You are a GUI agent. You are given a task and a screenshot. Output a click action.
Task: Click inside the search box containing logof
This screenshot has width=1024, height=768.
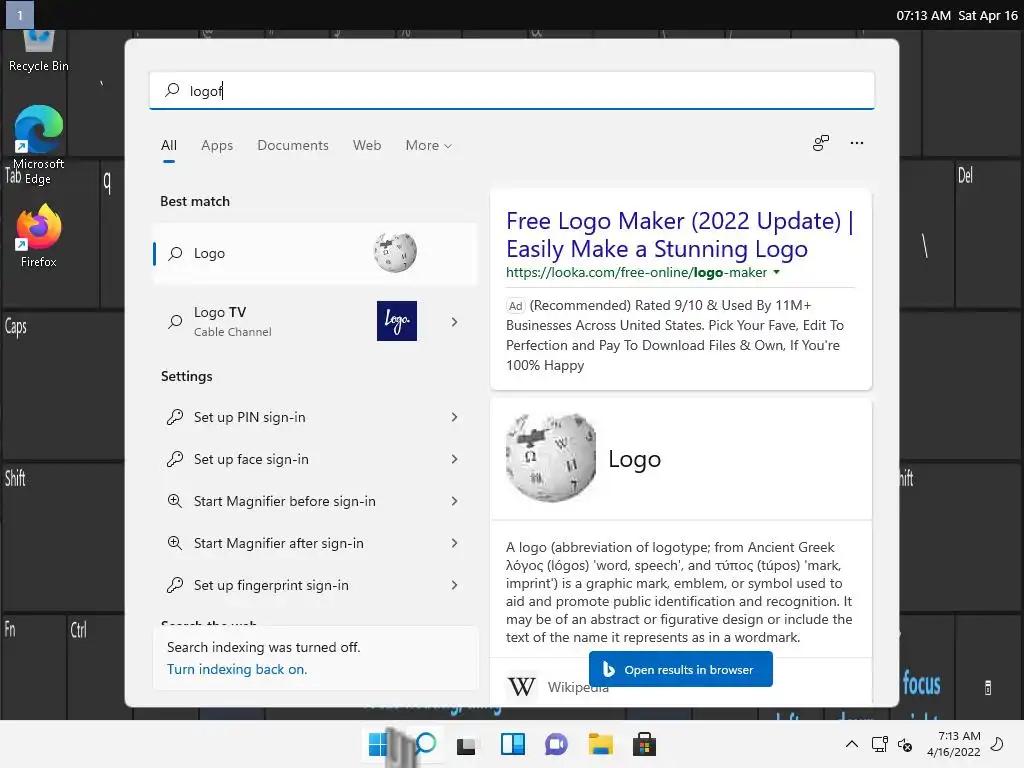click(x=512, y=91)
